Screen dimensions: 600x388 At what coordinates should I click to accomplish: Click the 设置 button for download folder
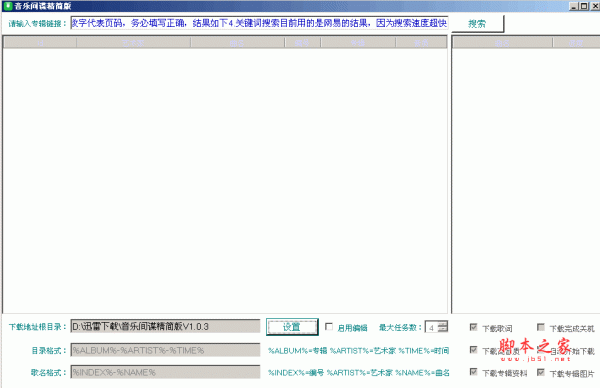click(292, 327)
